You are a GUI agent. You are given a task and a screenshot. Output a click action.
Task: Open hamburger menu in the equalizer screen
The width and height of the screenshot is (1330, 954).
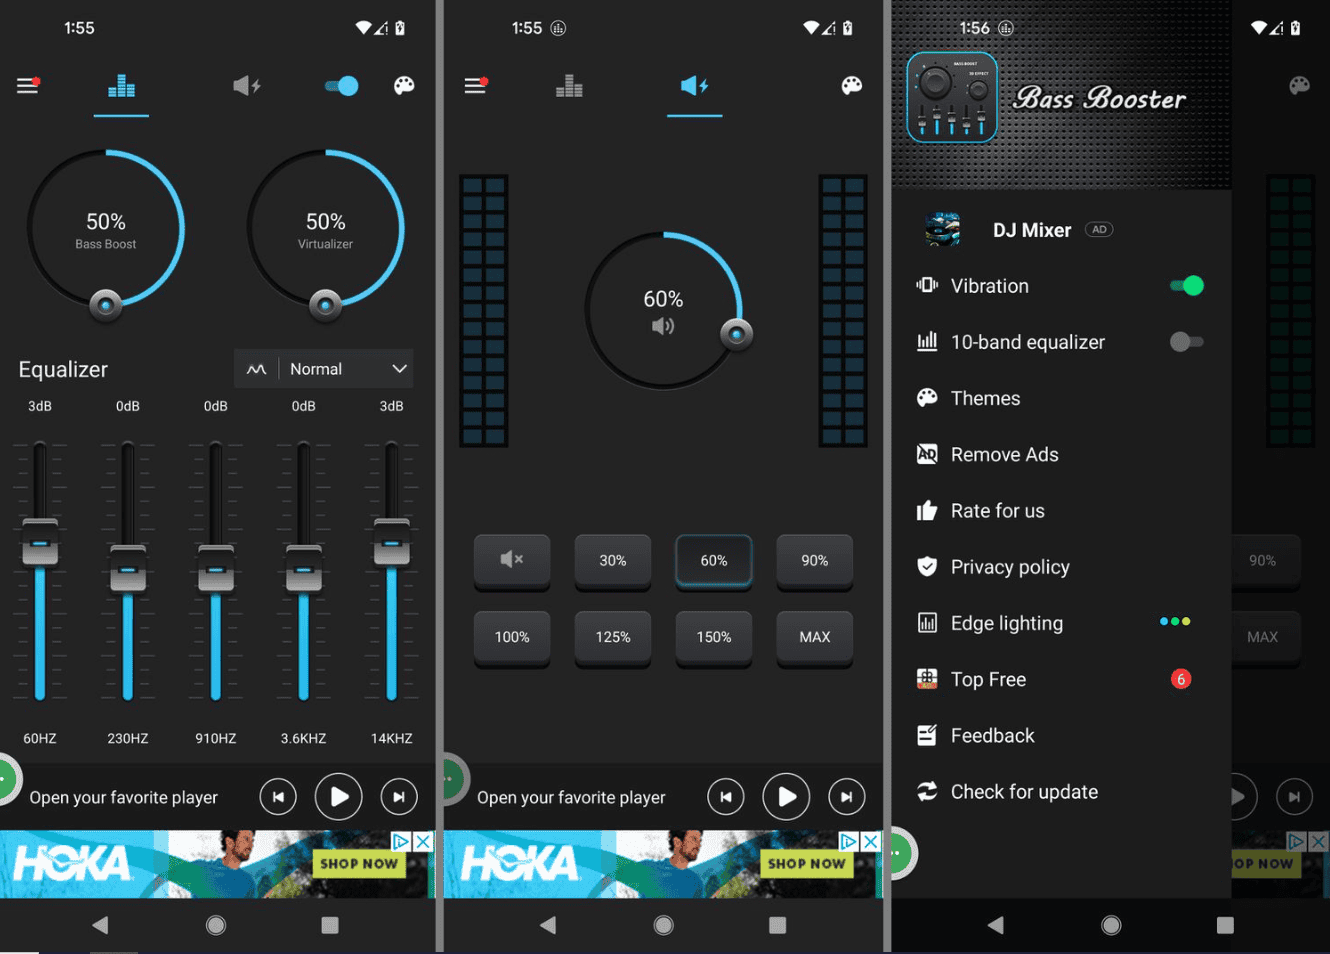click(x=28, y=86)
